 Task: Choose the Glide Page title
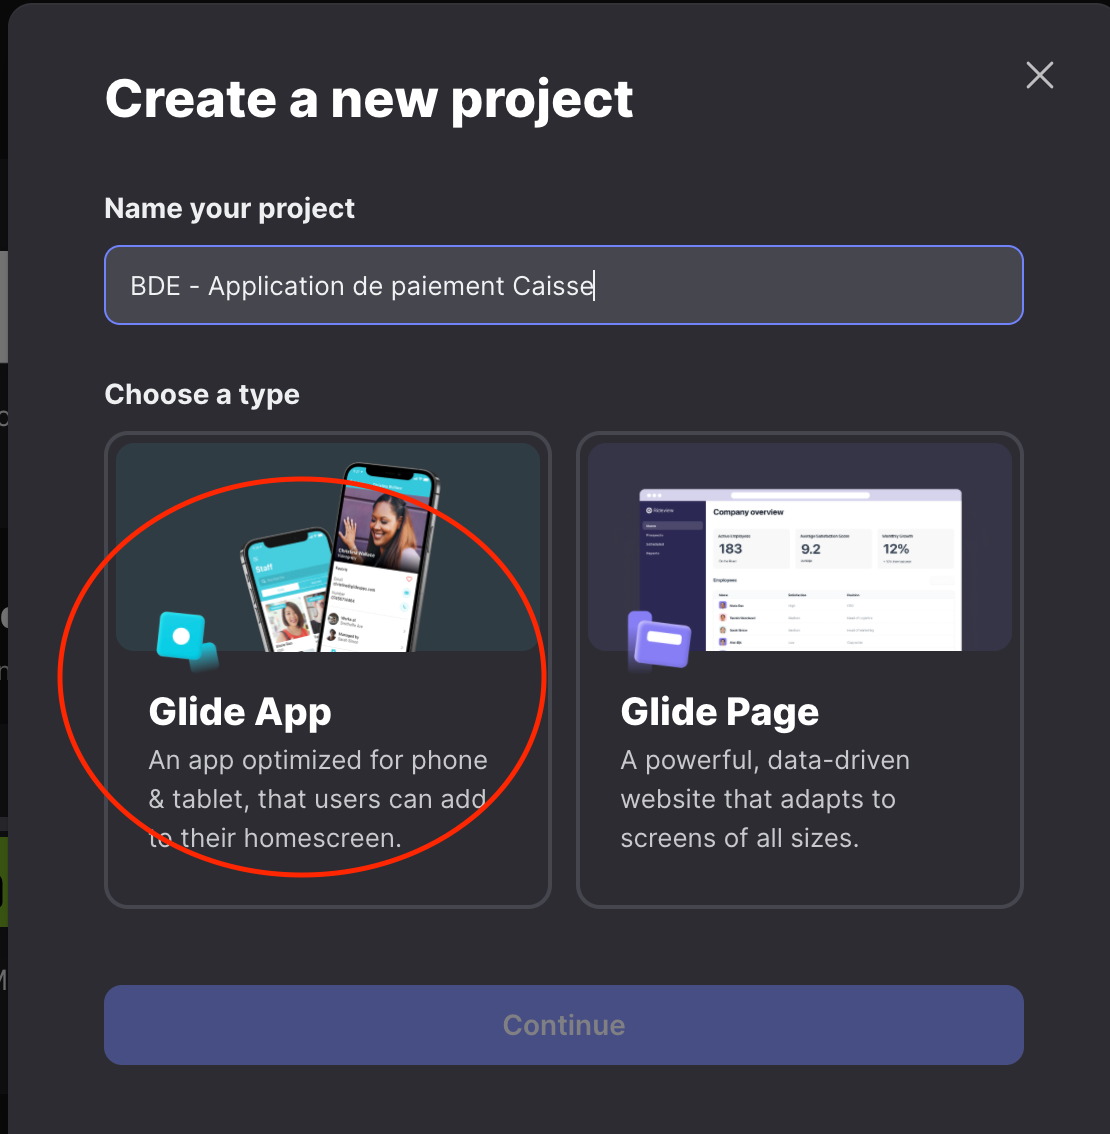720,712
